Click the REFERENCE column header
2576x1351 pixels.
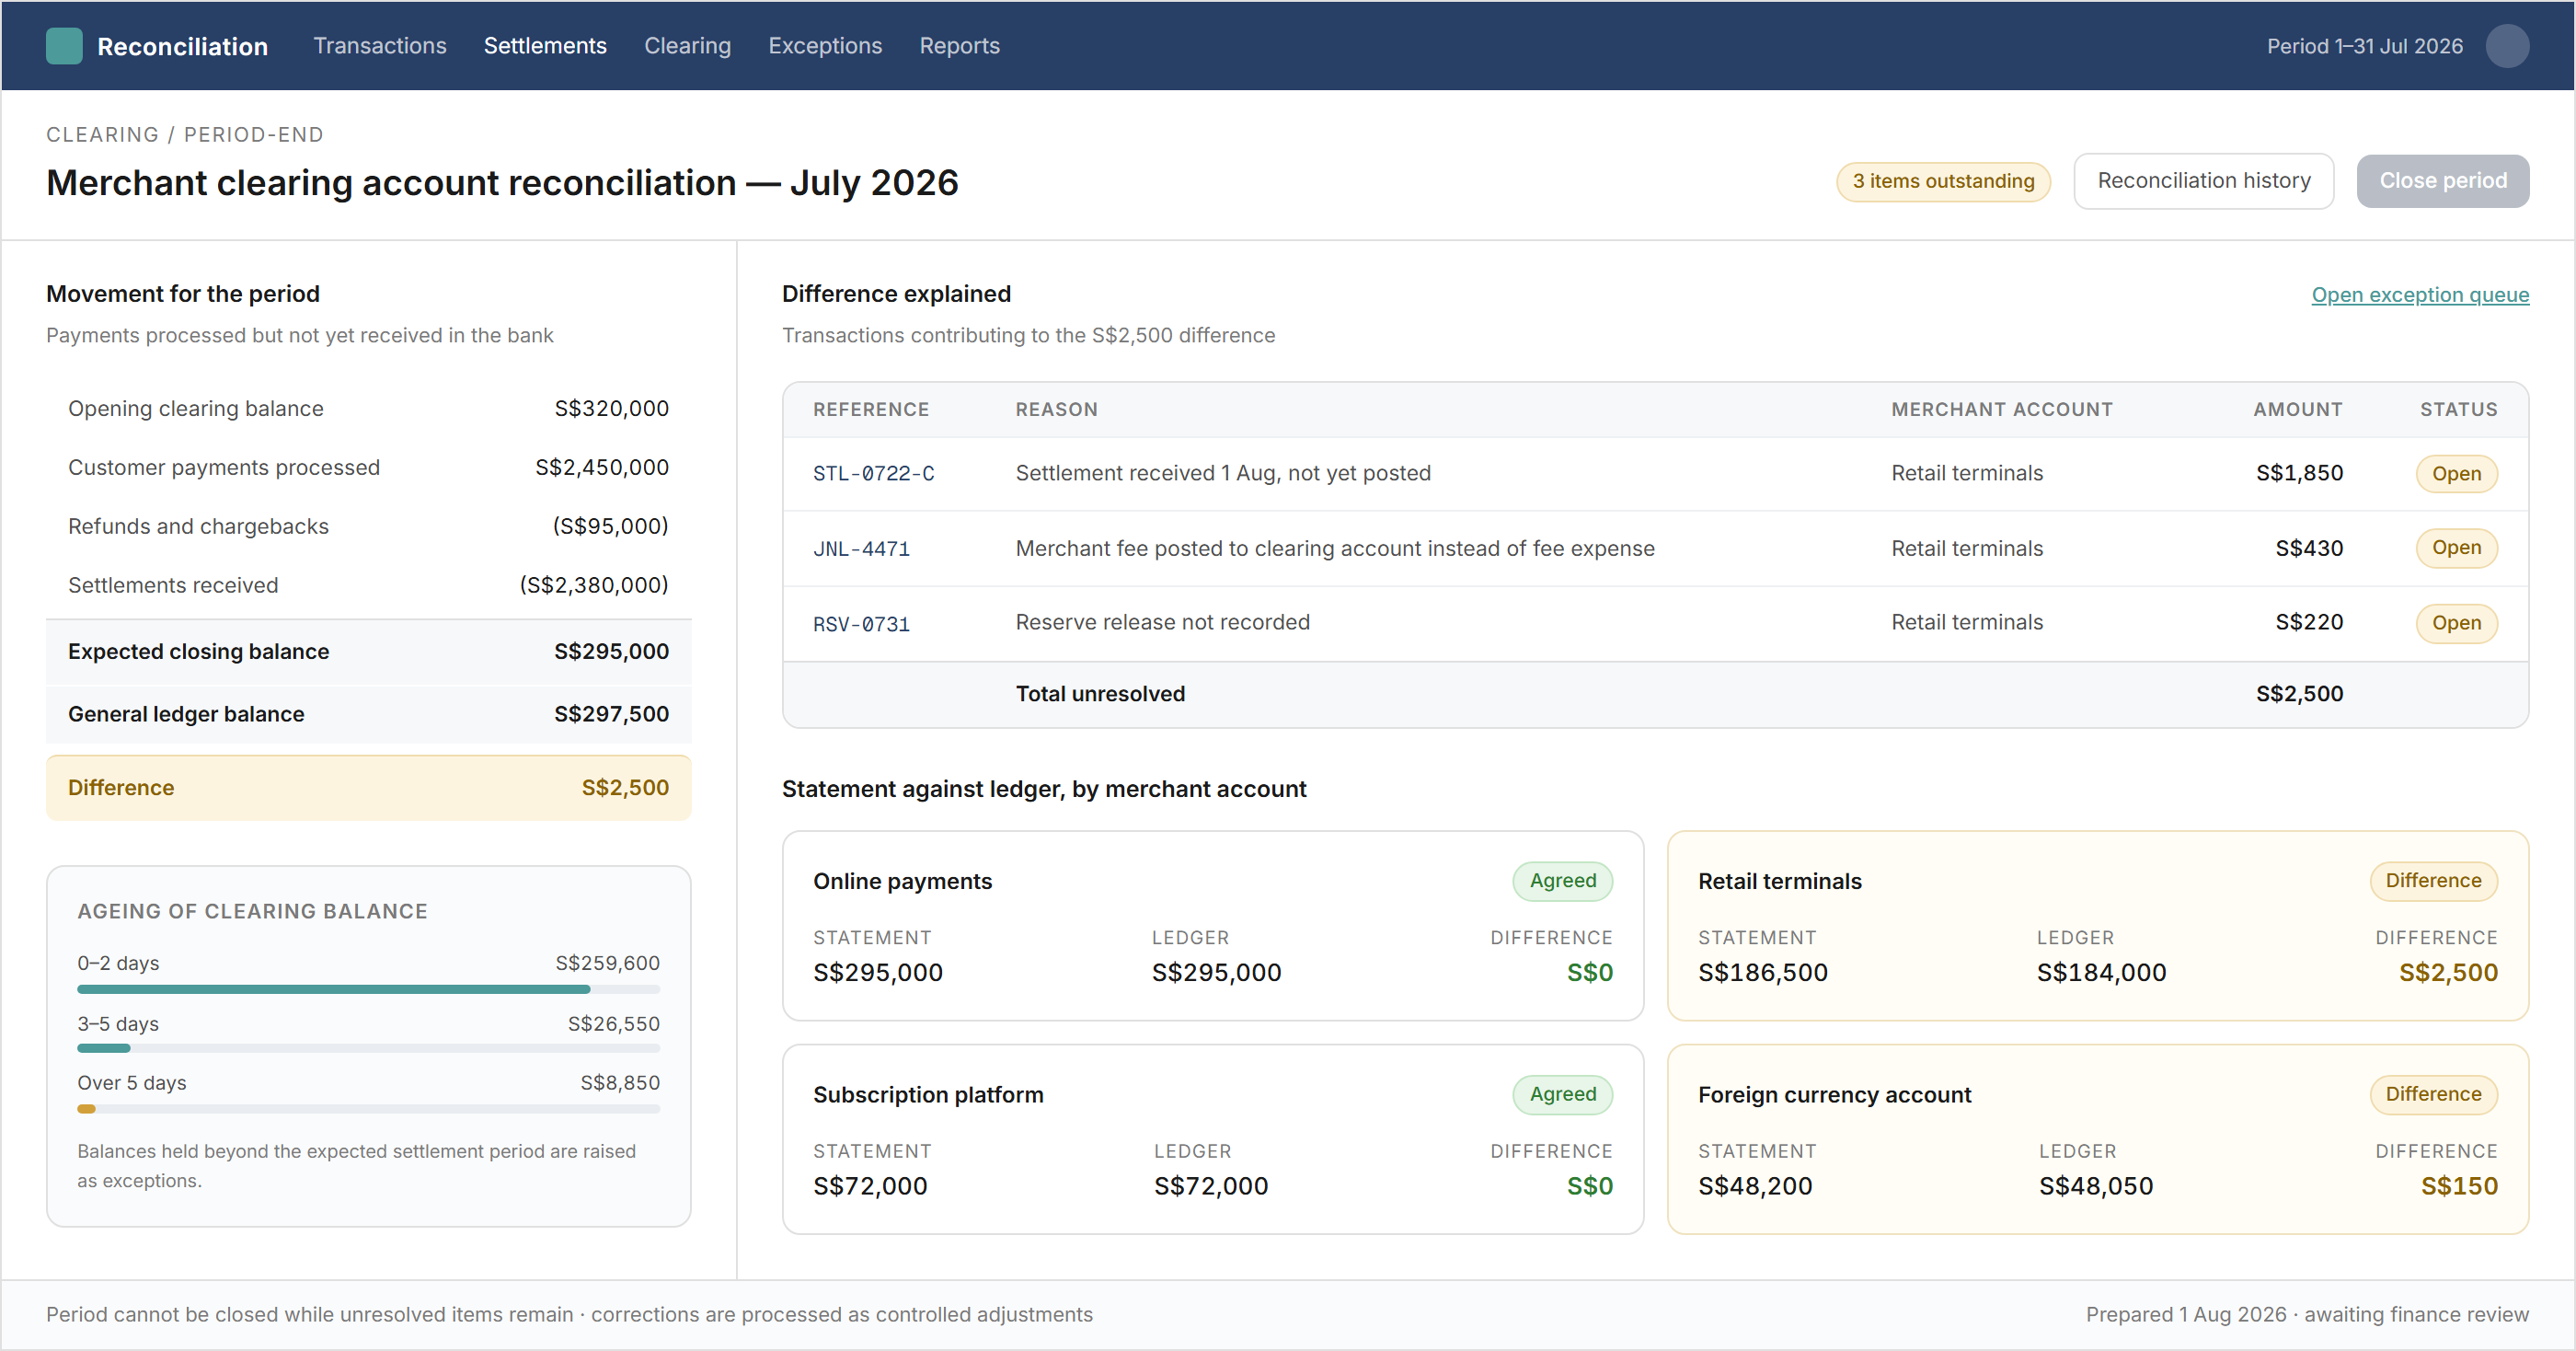pyautogui.click(x=870, y=409)
